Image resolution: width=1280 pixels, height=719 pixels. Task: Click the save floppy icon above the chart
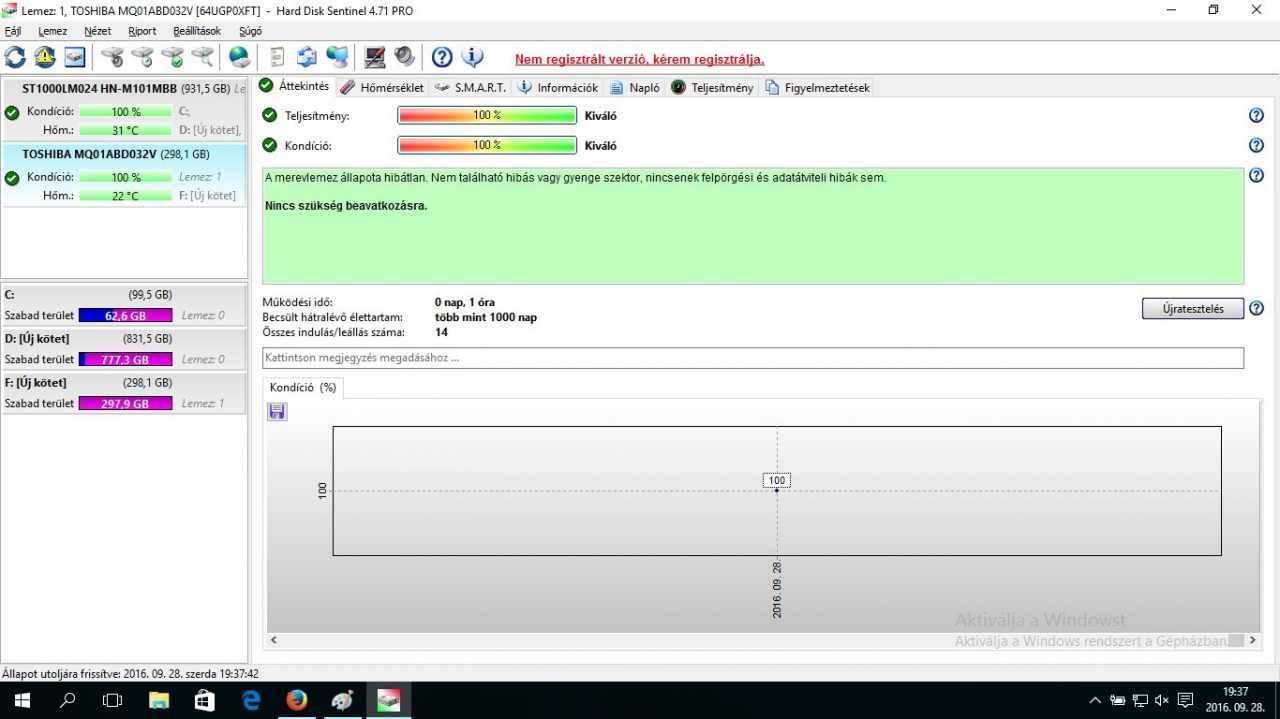[x=277, y=411]
